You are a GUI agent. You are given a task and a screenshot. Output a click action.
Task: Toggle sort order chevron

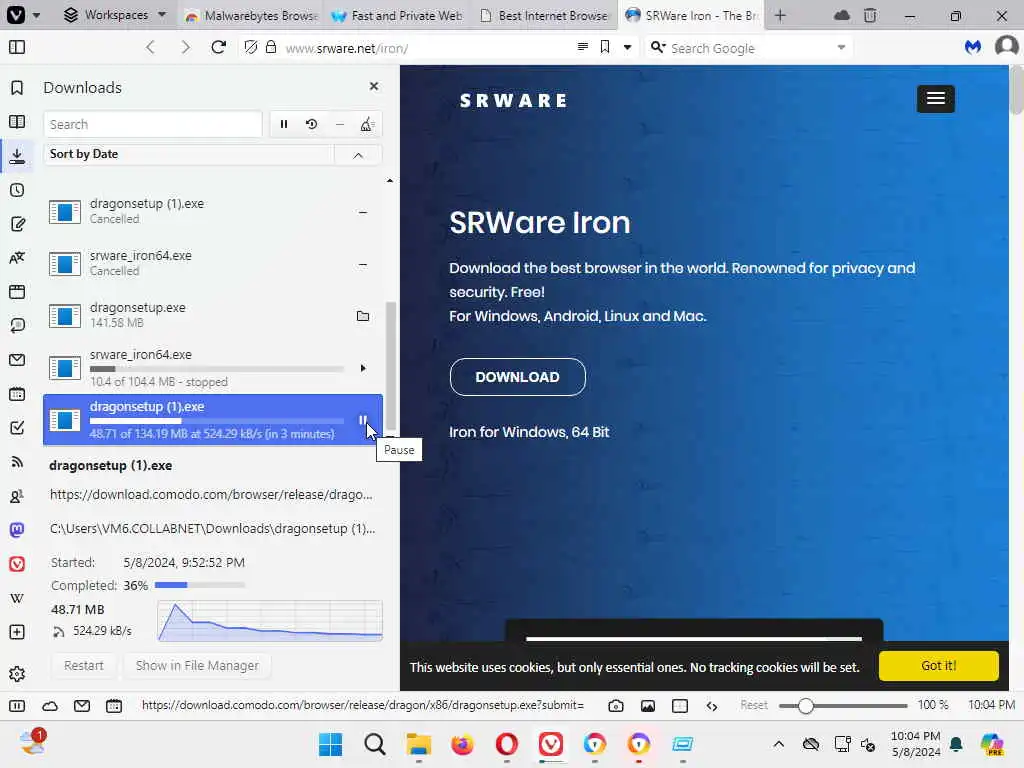click(358, 155)
